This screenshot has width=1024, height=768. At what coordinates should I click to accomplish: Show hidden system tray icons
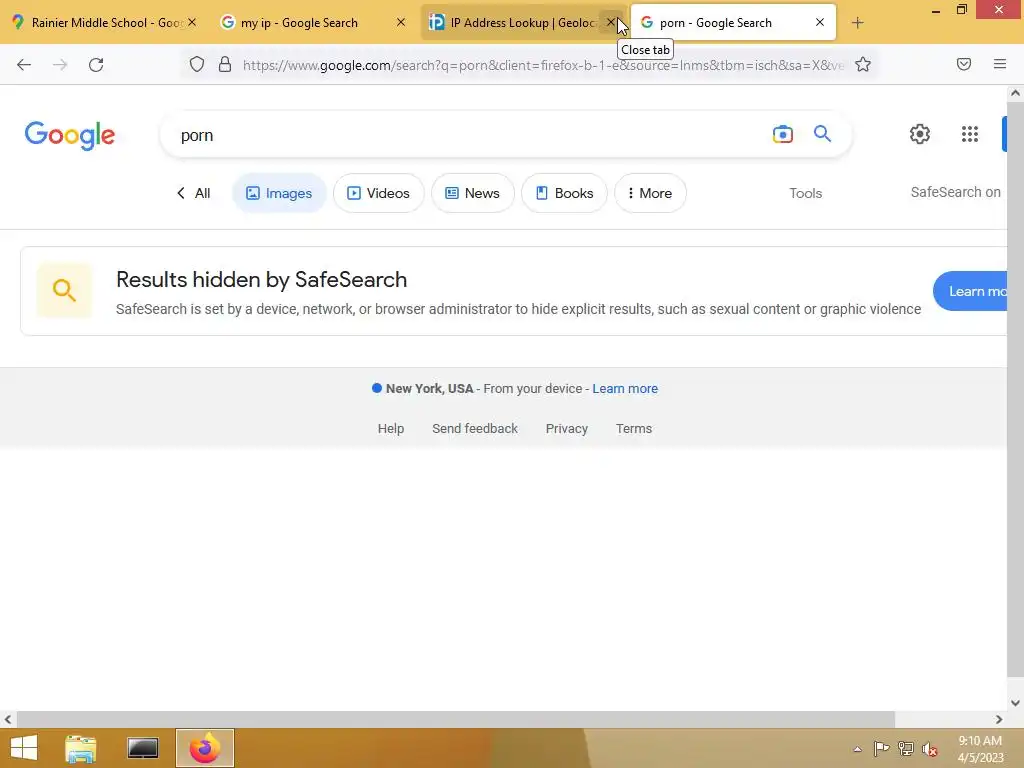857,749
